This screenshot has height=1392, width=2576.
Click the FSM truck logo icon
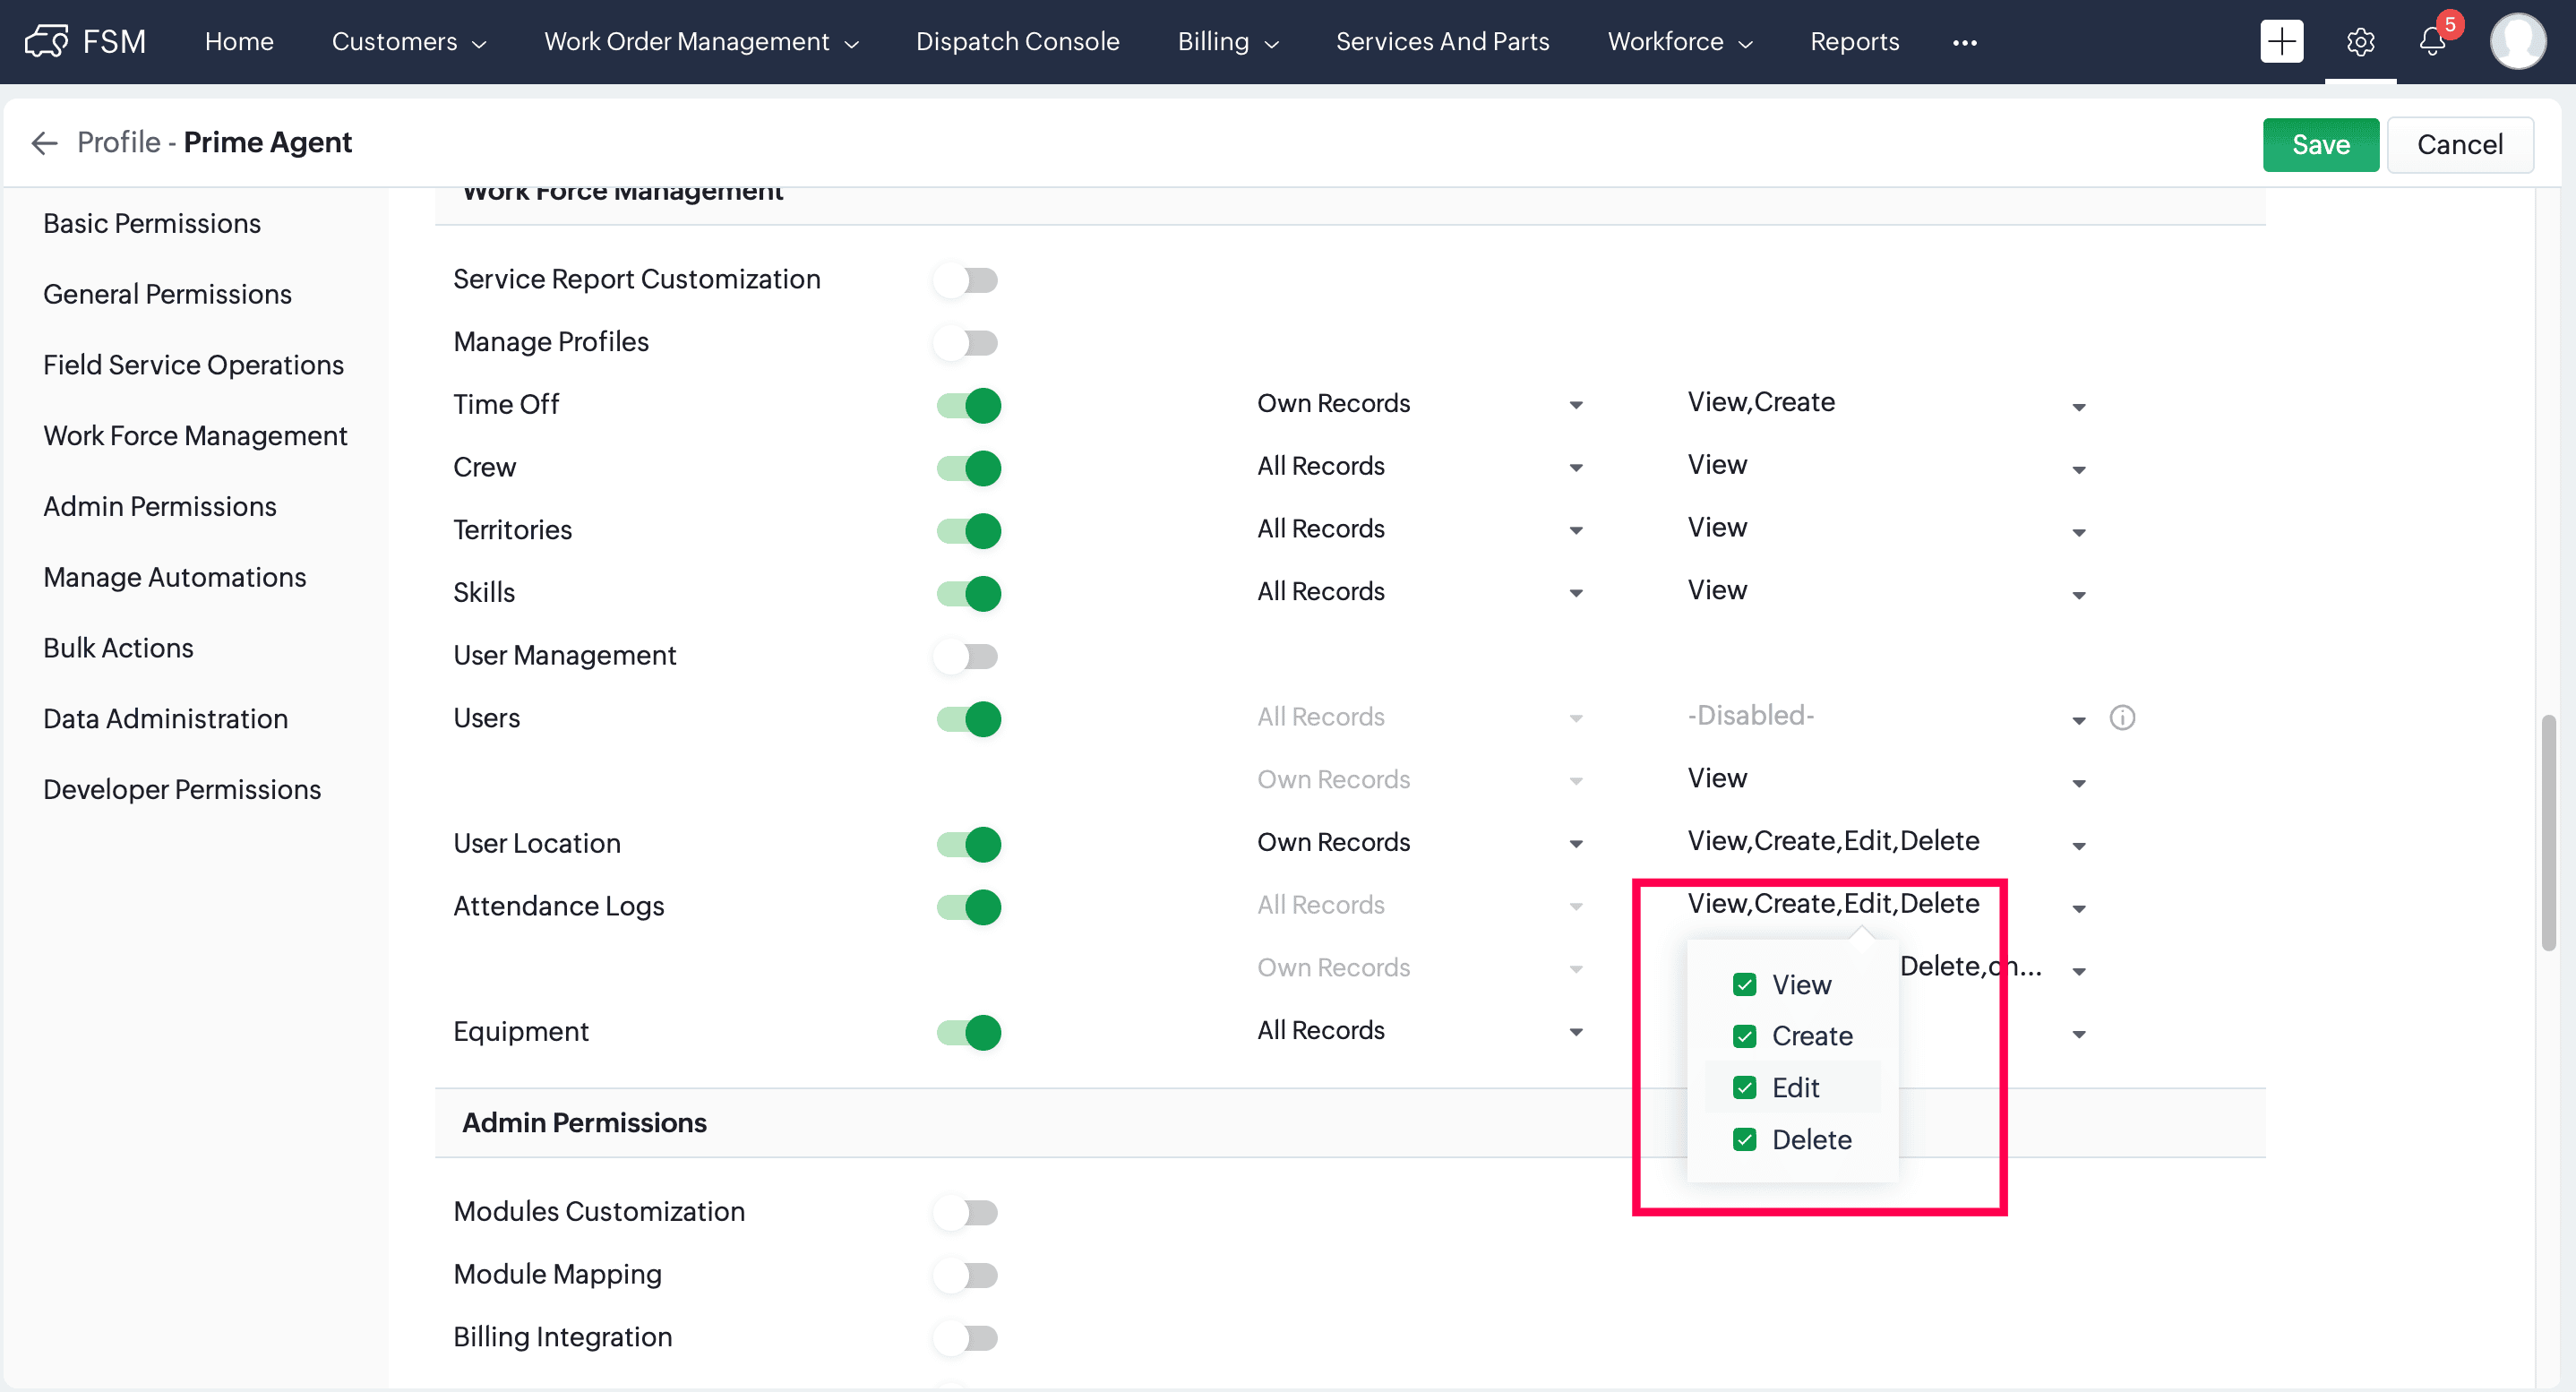pos(46,41)
